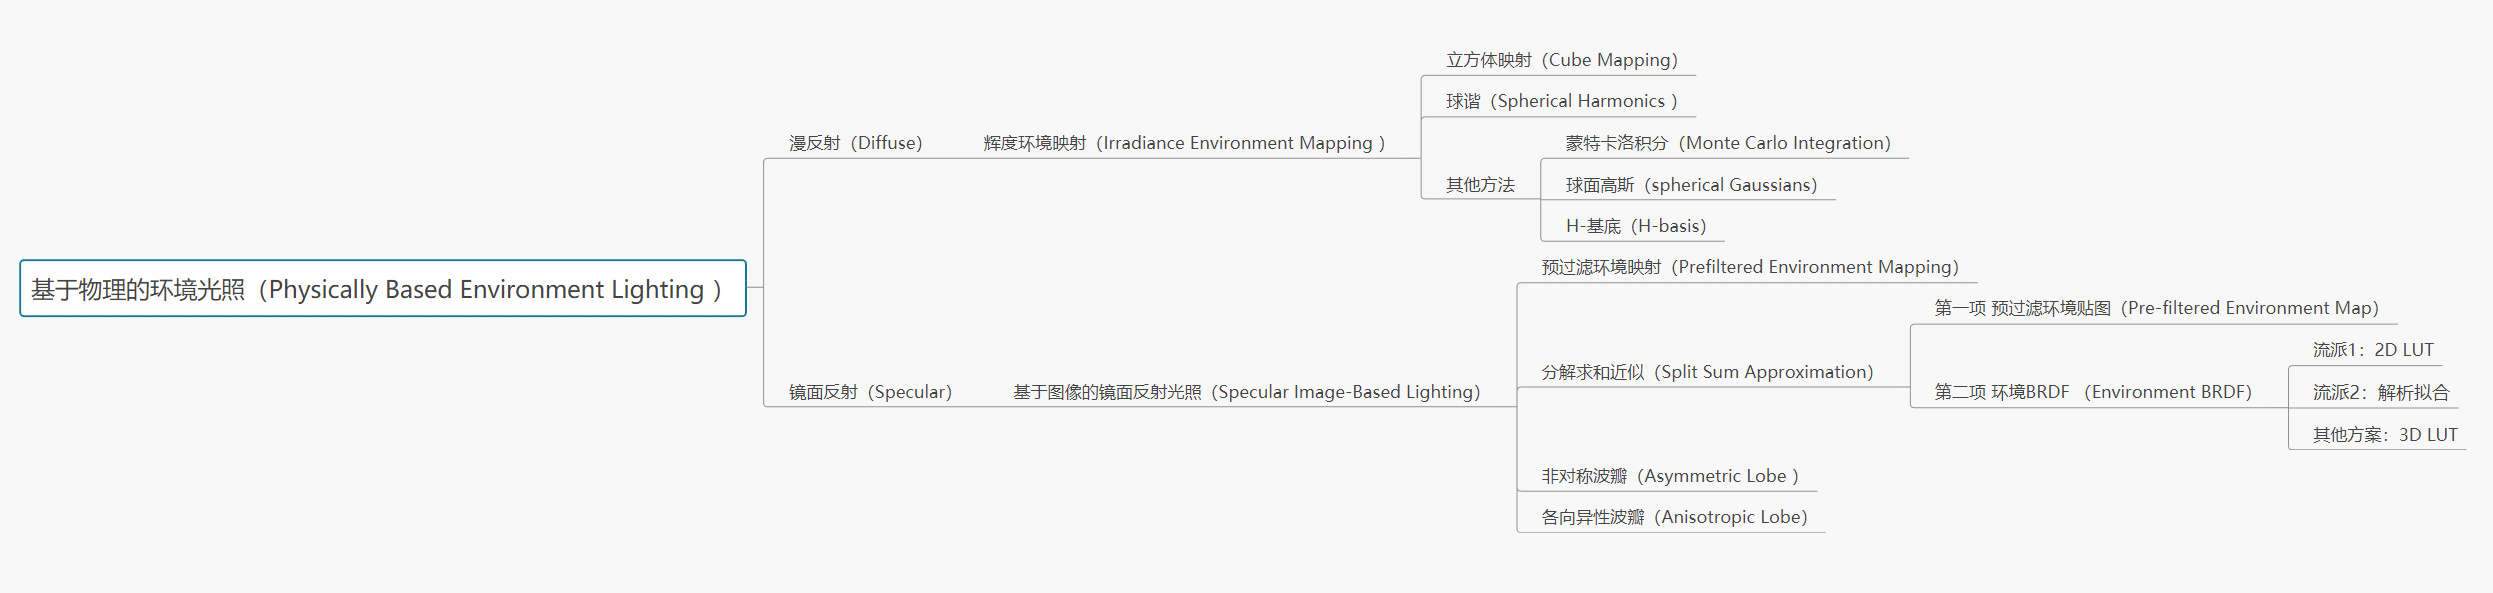Click the 镜面反射 (Specular) node
Image resolution: width=2493 pixels, height=593 pixels.
coord(870,392)
